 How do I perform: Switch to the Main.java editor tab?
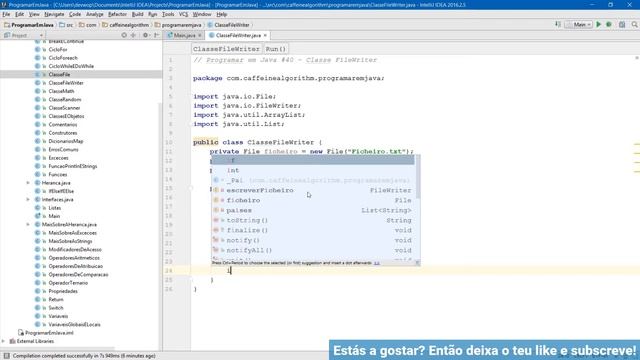[184, 36]
